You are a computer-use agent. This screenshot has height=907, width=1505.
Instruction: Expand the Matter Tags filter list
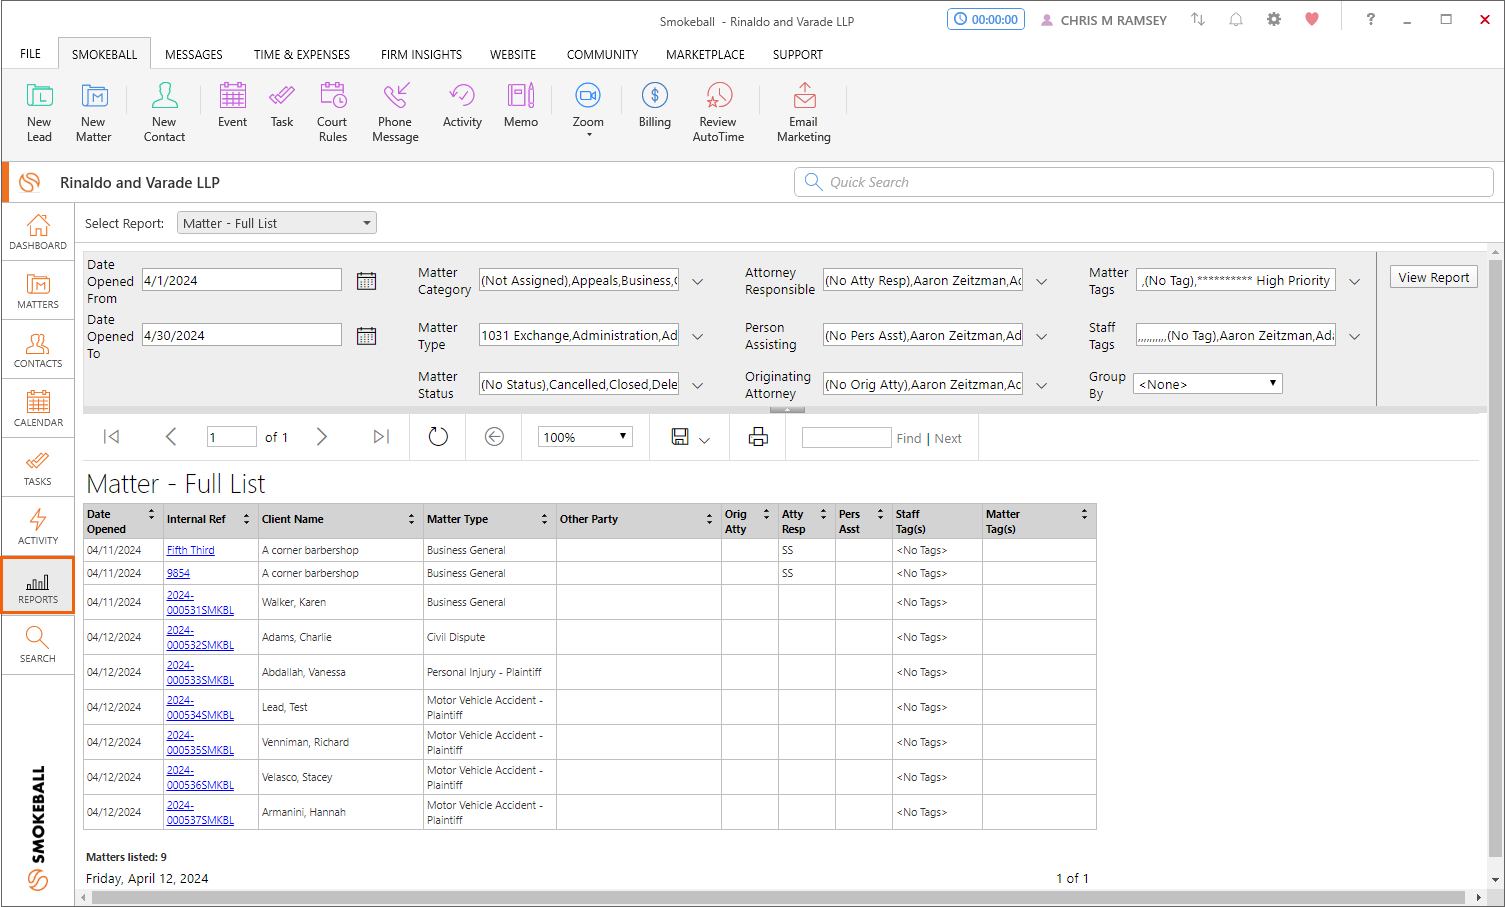(x=1355, y=282)
